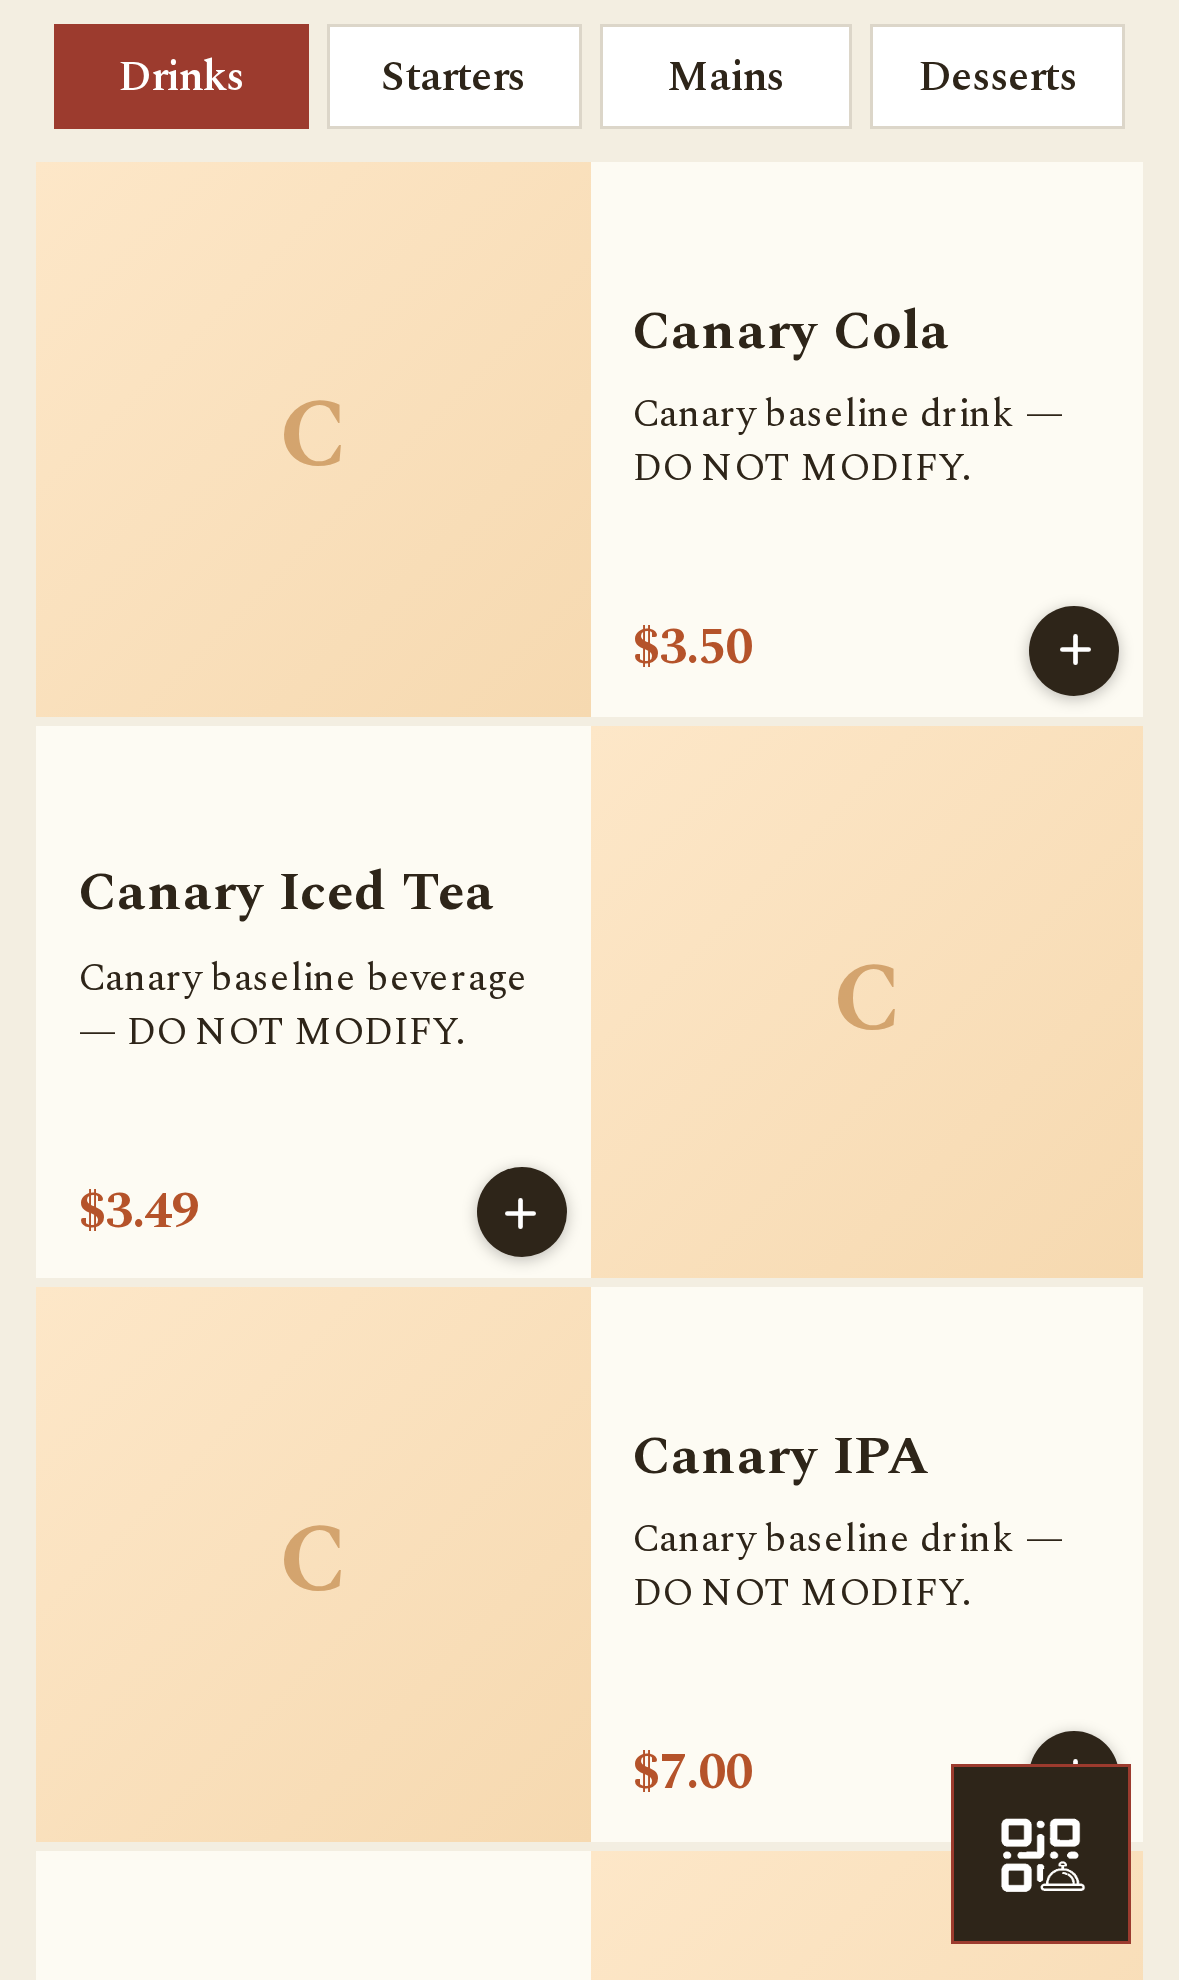Switch to the Mains tab
Image resolution: width=1179 pixels, height=1980 pixels.
(x=726, y=77)
